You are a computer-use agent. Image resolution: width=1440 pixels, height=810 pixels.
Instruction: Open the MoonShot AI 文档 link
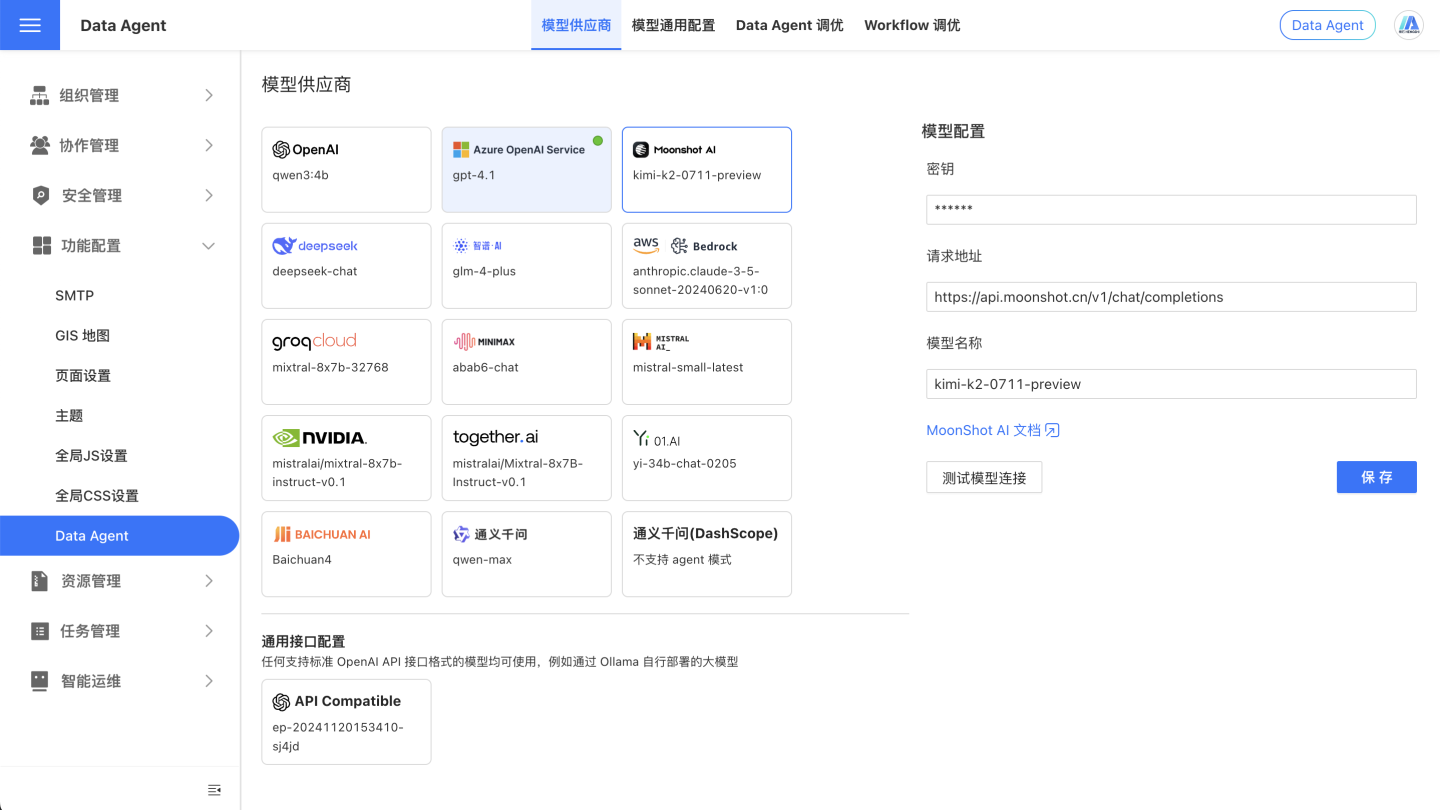[983, 429]
